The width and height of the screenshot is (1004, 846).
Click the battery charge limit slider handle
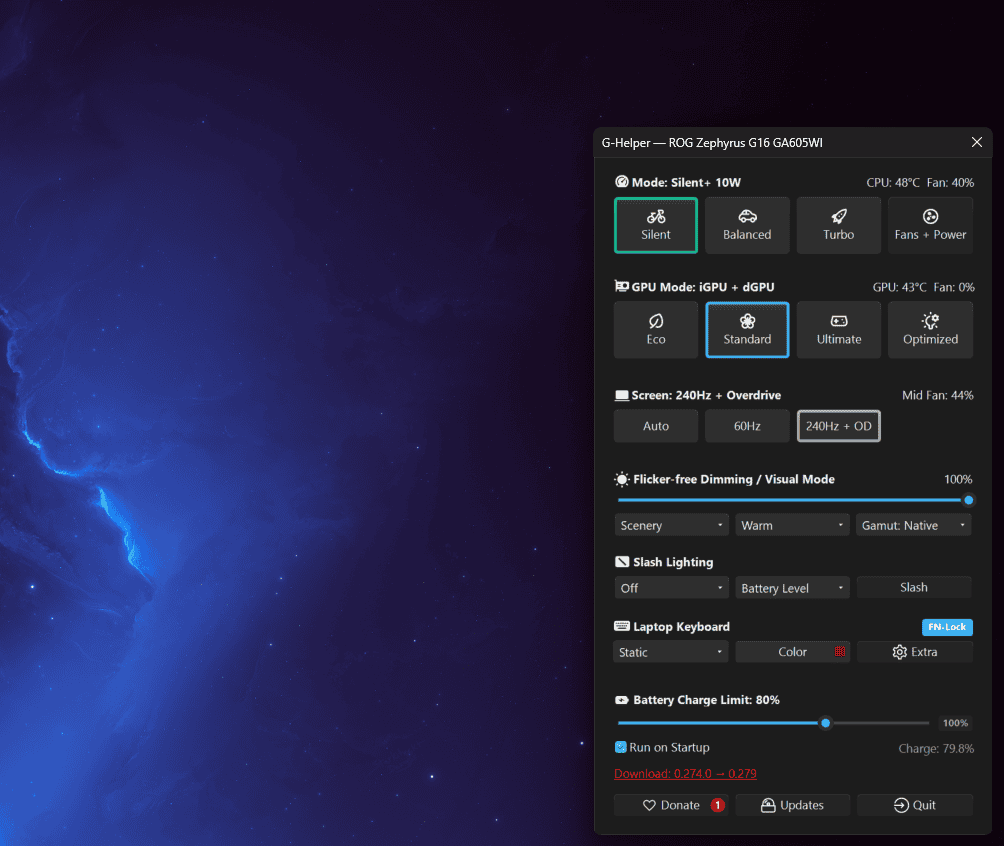pos(825,723)
